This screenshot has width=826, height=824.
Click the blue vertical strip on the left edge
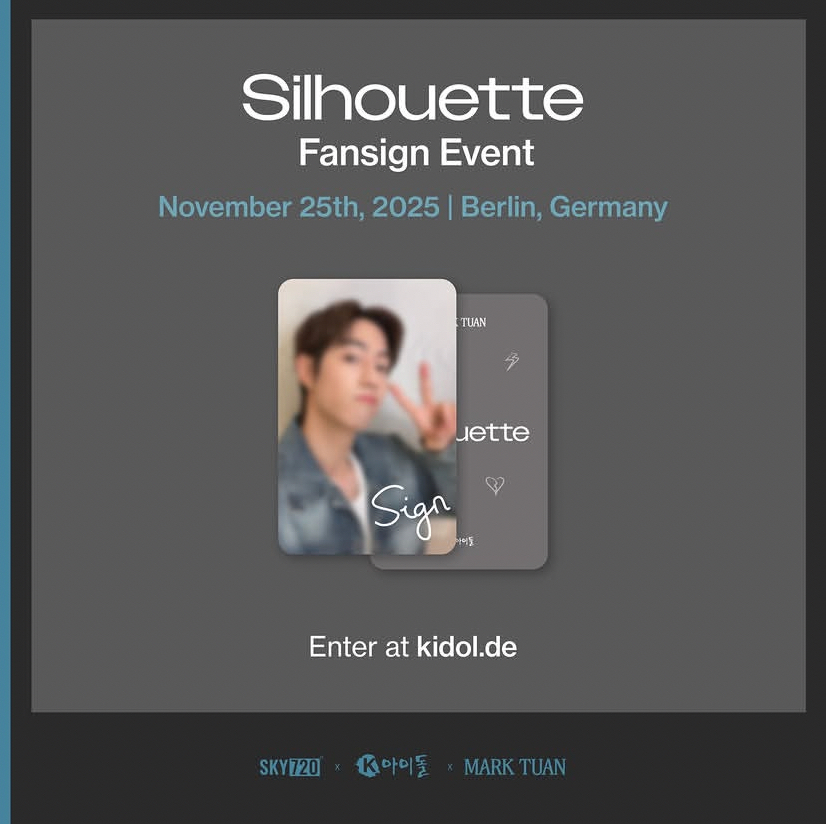[x=5, y=412]
